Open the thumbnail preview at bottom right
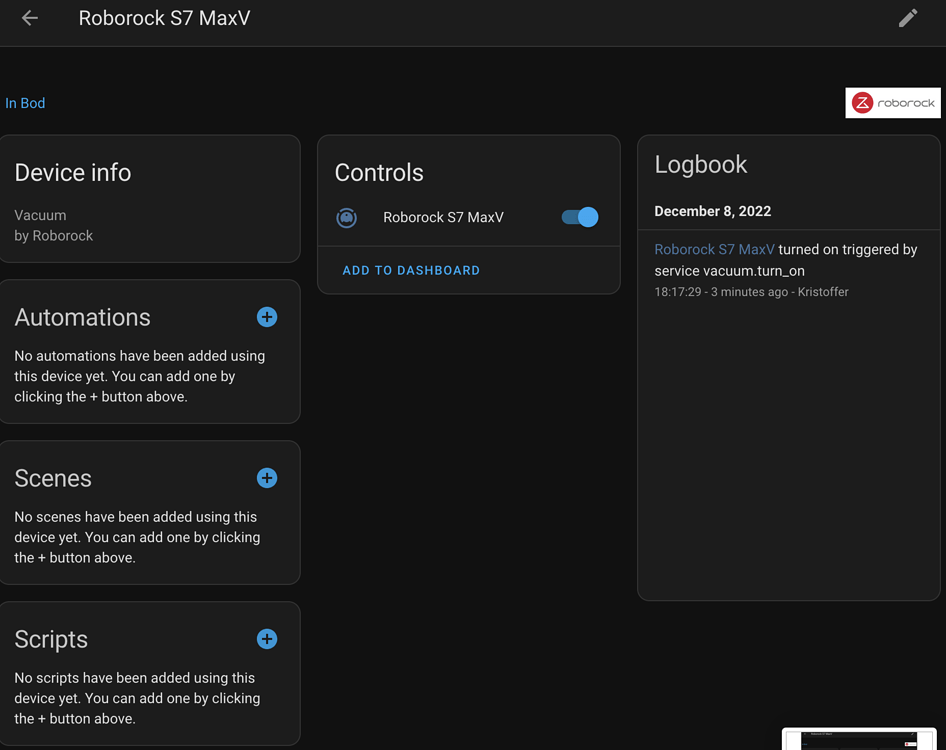946x750 pixels. [x=860, y=739]
